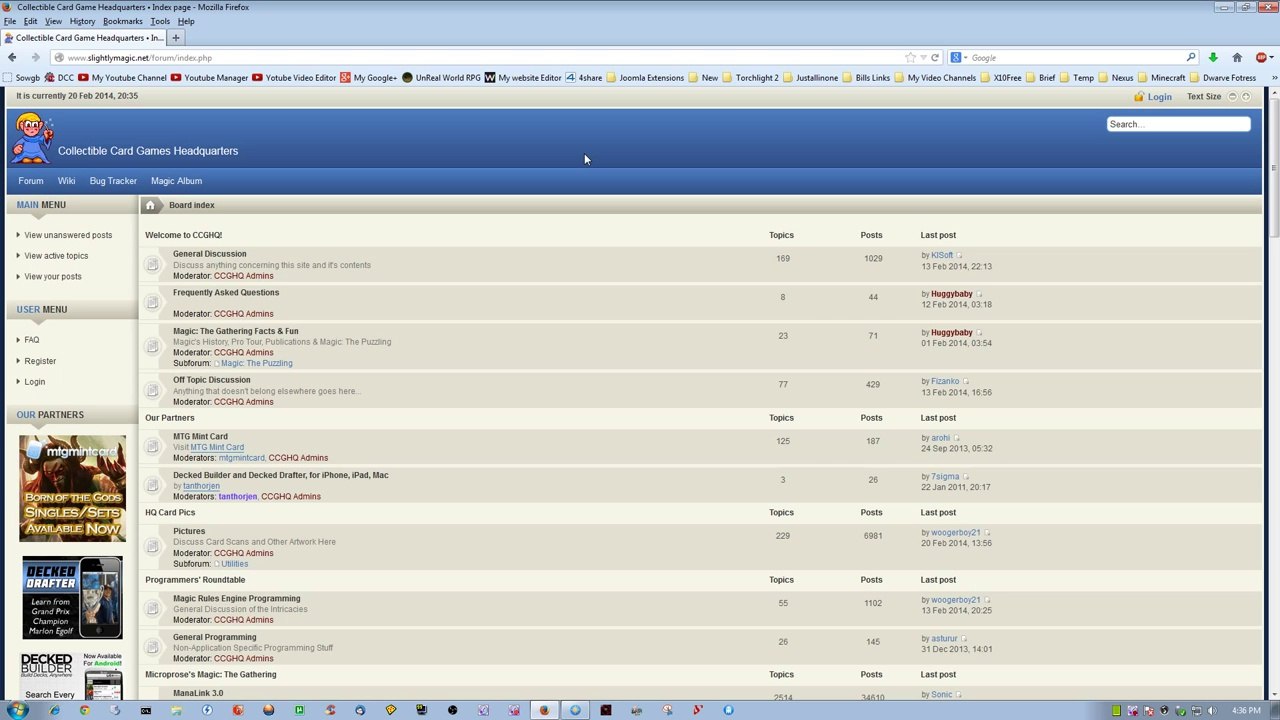Open View active topics link
The width and height of the screenshot is (1280, 720).
56,256
